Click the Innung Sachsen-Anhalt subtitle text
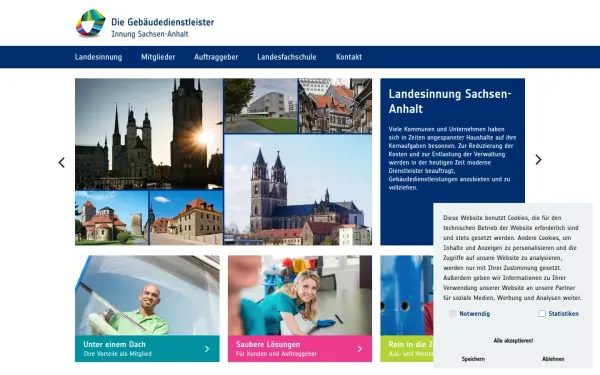Image resolution: width=600 pixels, height=375 pixels. (150, 34)
